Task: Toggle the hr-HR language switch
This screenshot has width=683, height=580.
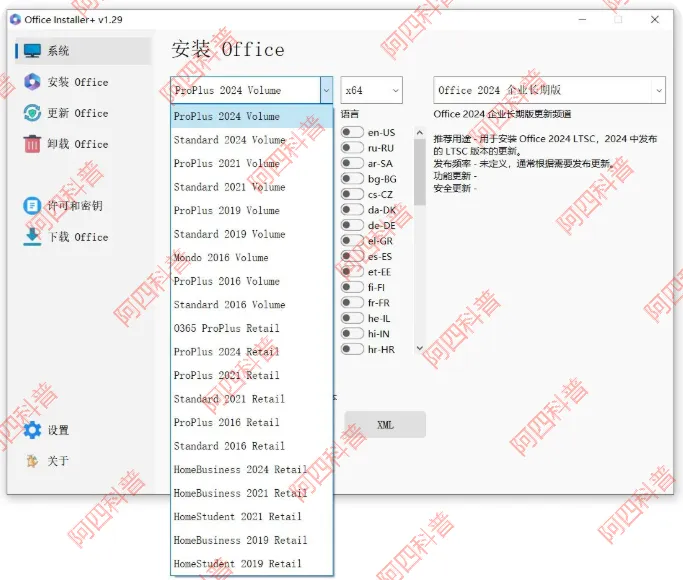Action: pyautogui.click(x=352, y=349)
